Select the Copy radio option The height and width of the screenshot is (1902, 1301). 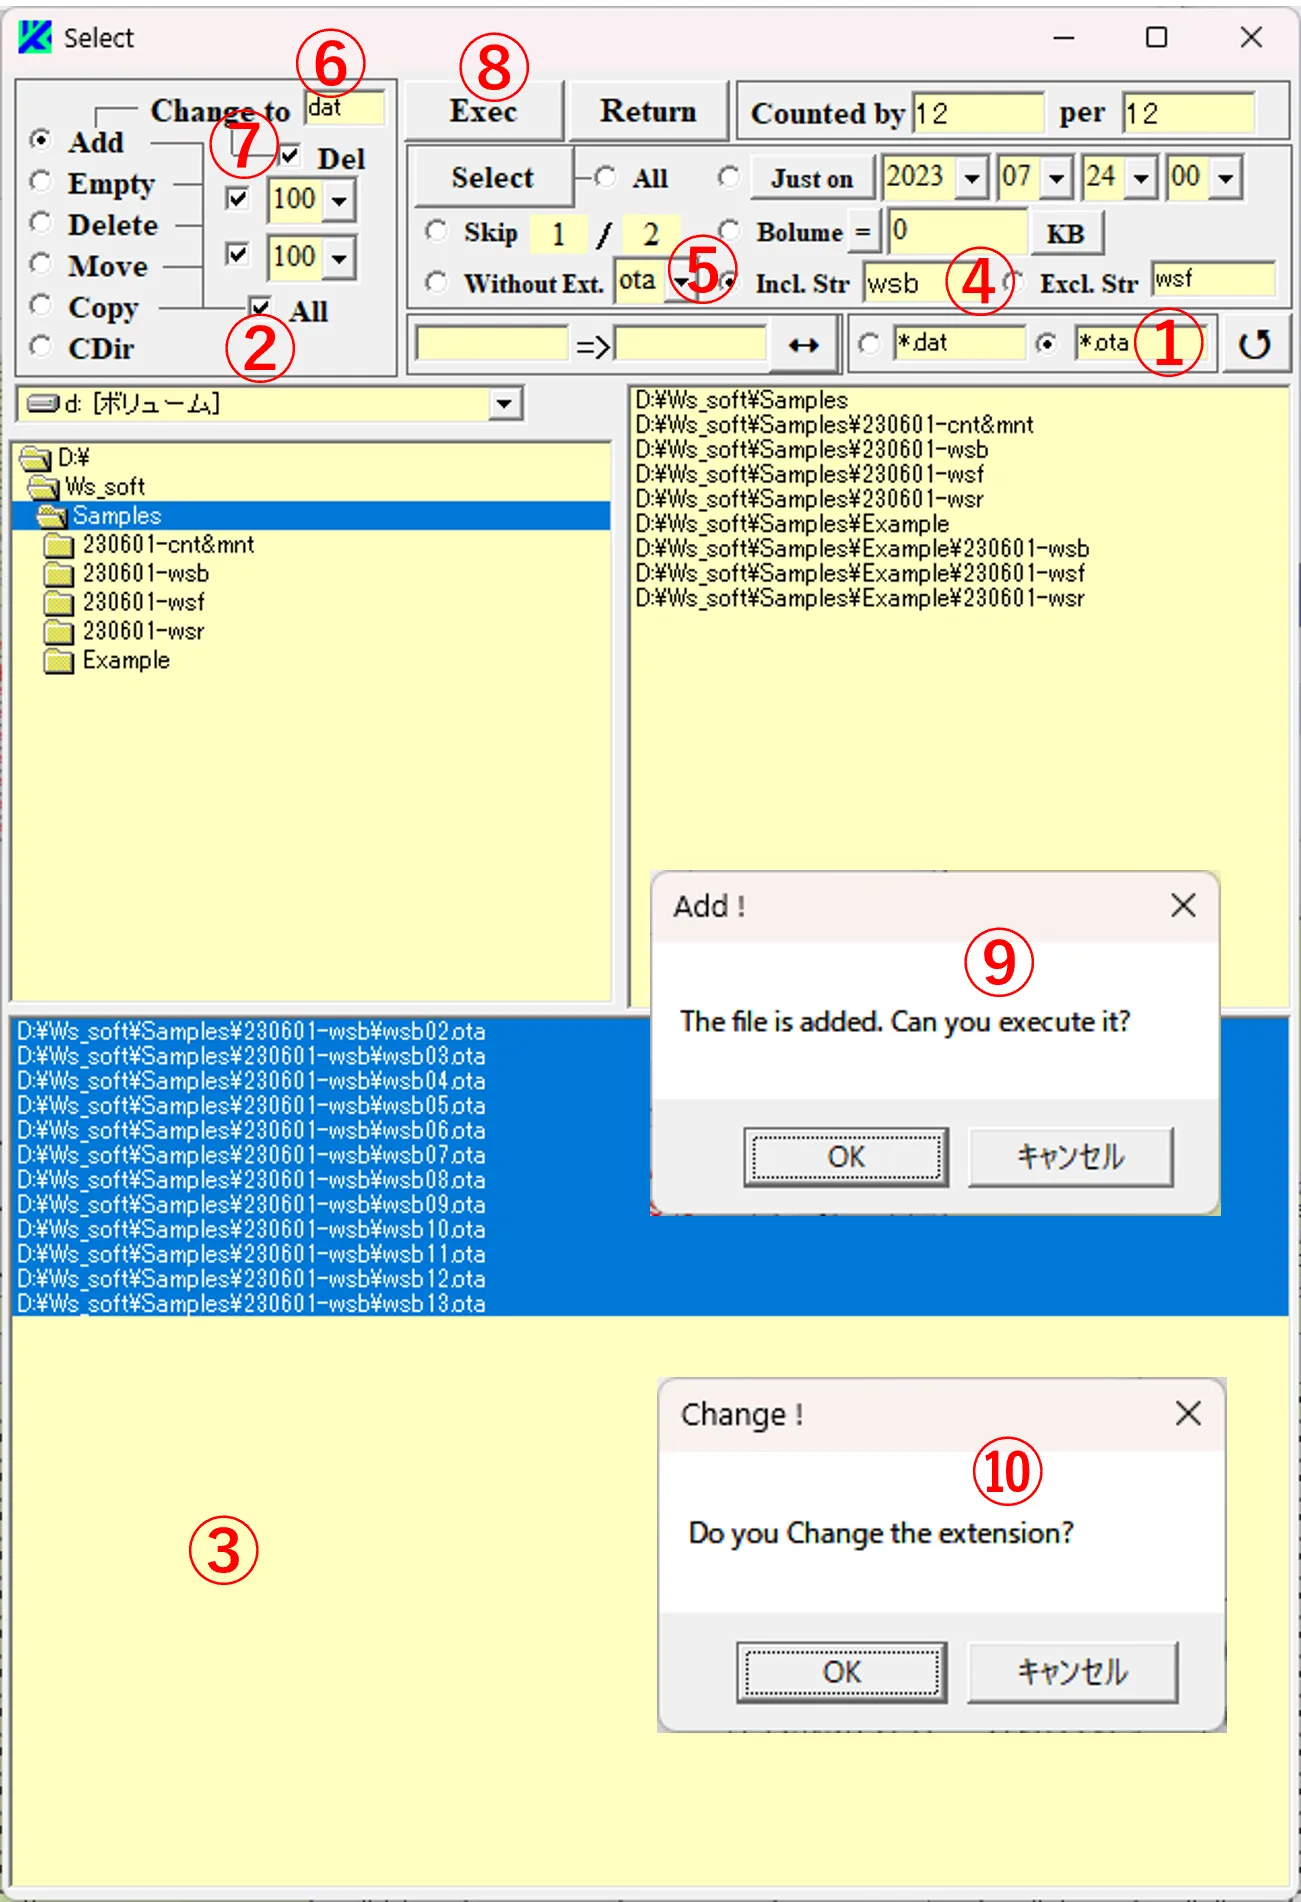[x=41, y=304]
